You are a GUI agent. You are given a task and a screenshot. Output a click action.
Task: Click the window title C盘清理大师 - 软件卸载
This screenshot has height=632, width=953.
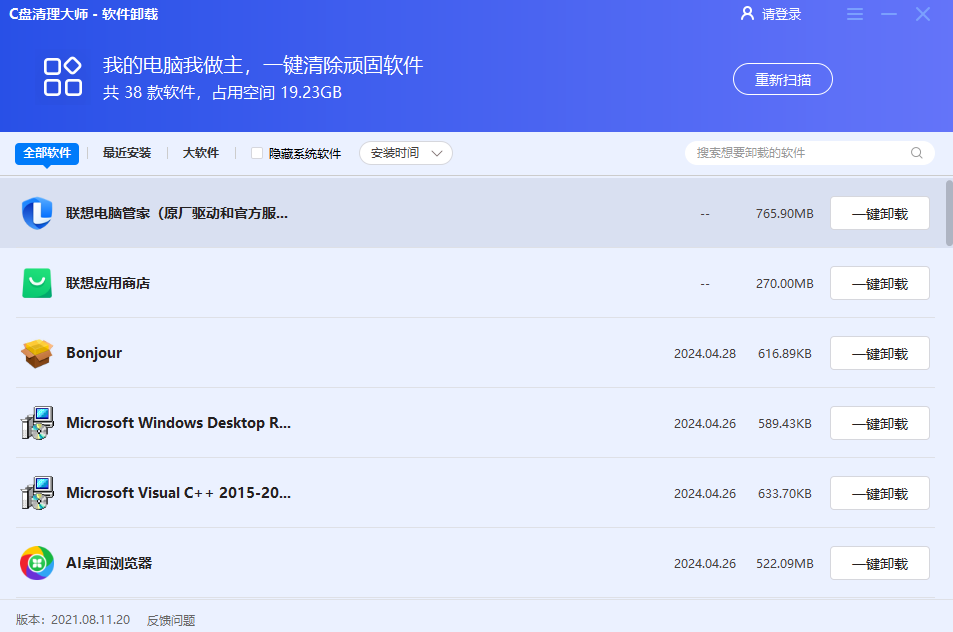point(83,14)
